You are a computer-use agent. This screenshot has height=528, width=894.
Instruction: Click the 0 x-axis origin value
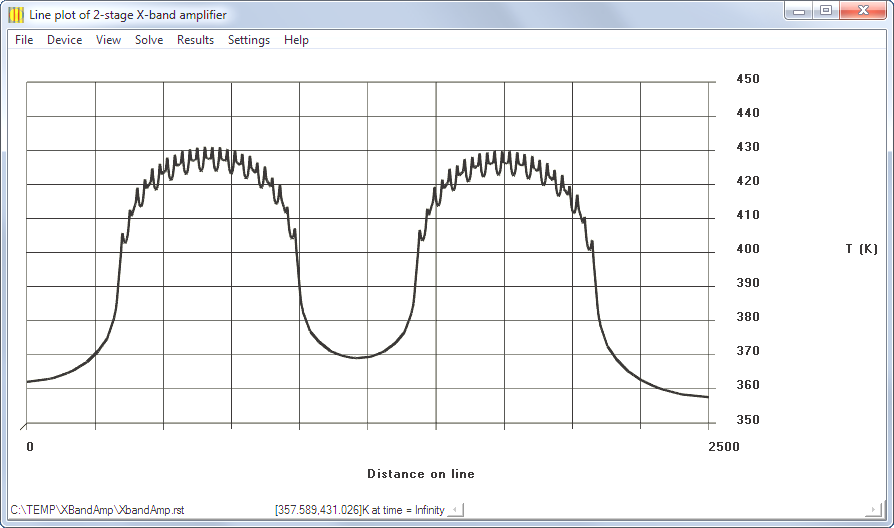(x=30, y=447)
